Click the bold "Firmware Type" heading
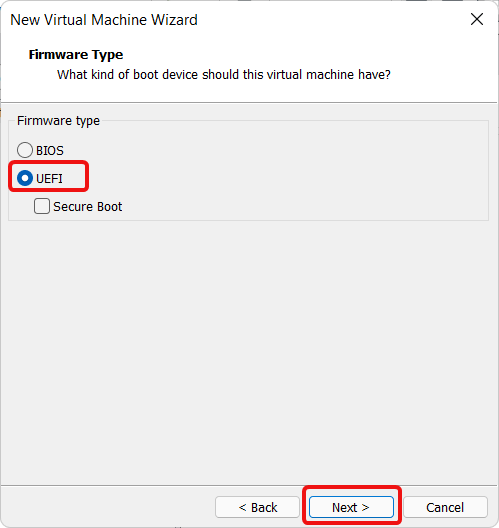The height and width of the screenshot is (528, 499). [76, 55]
